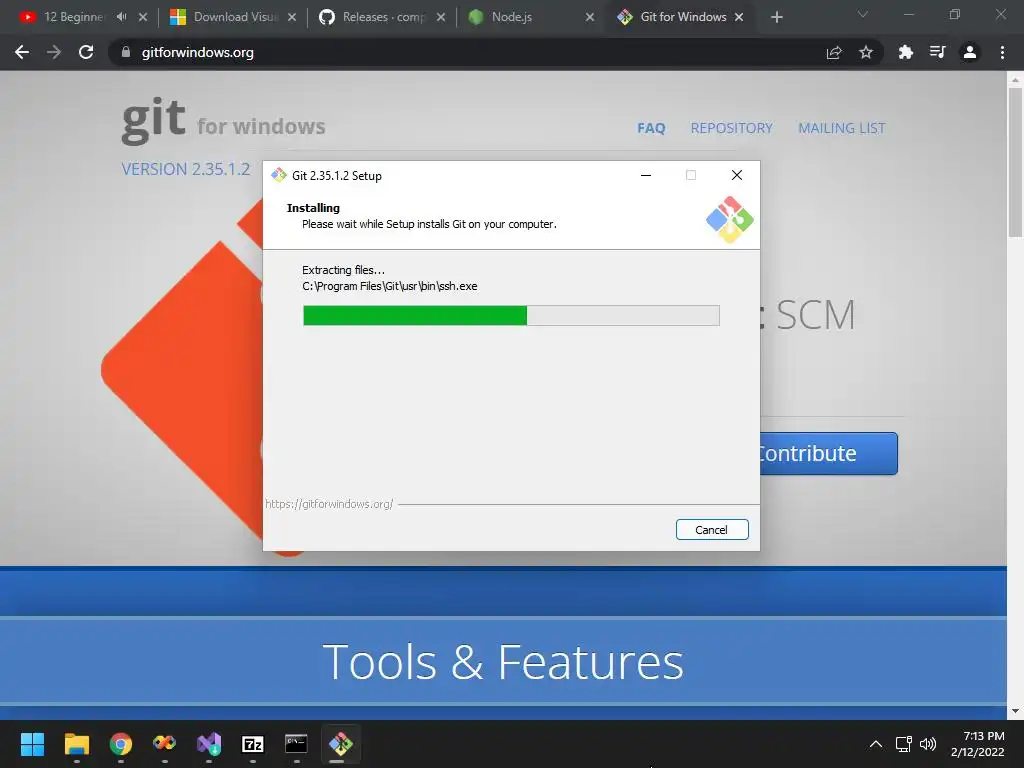
Task: Click the installation progress bar
Action: [x=511, y=315]
